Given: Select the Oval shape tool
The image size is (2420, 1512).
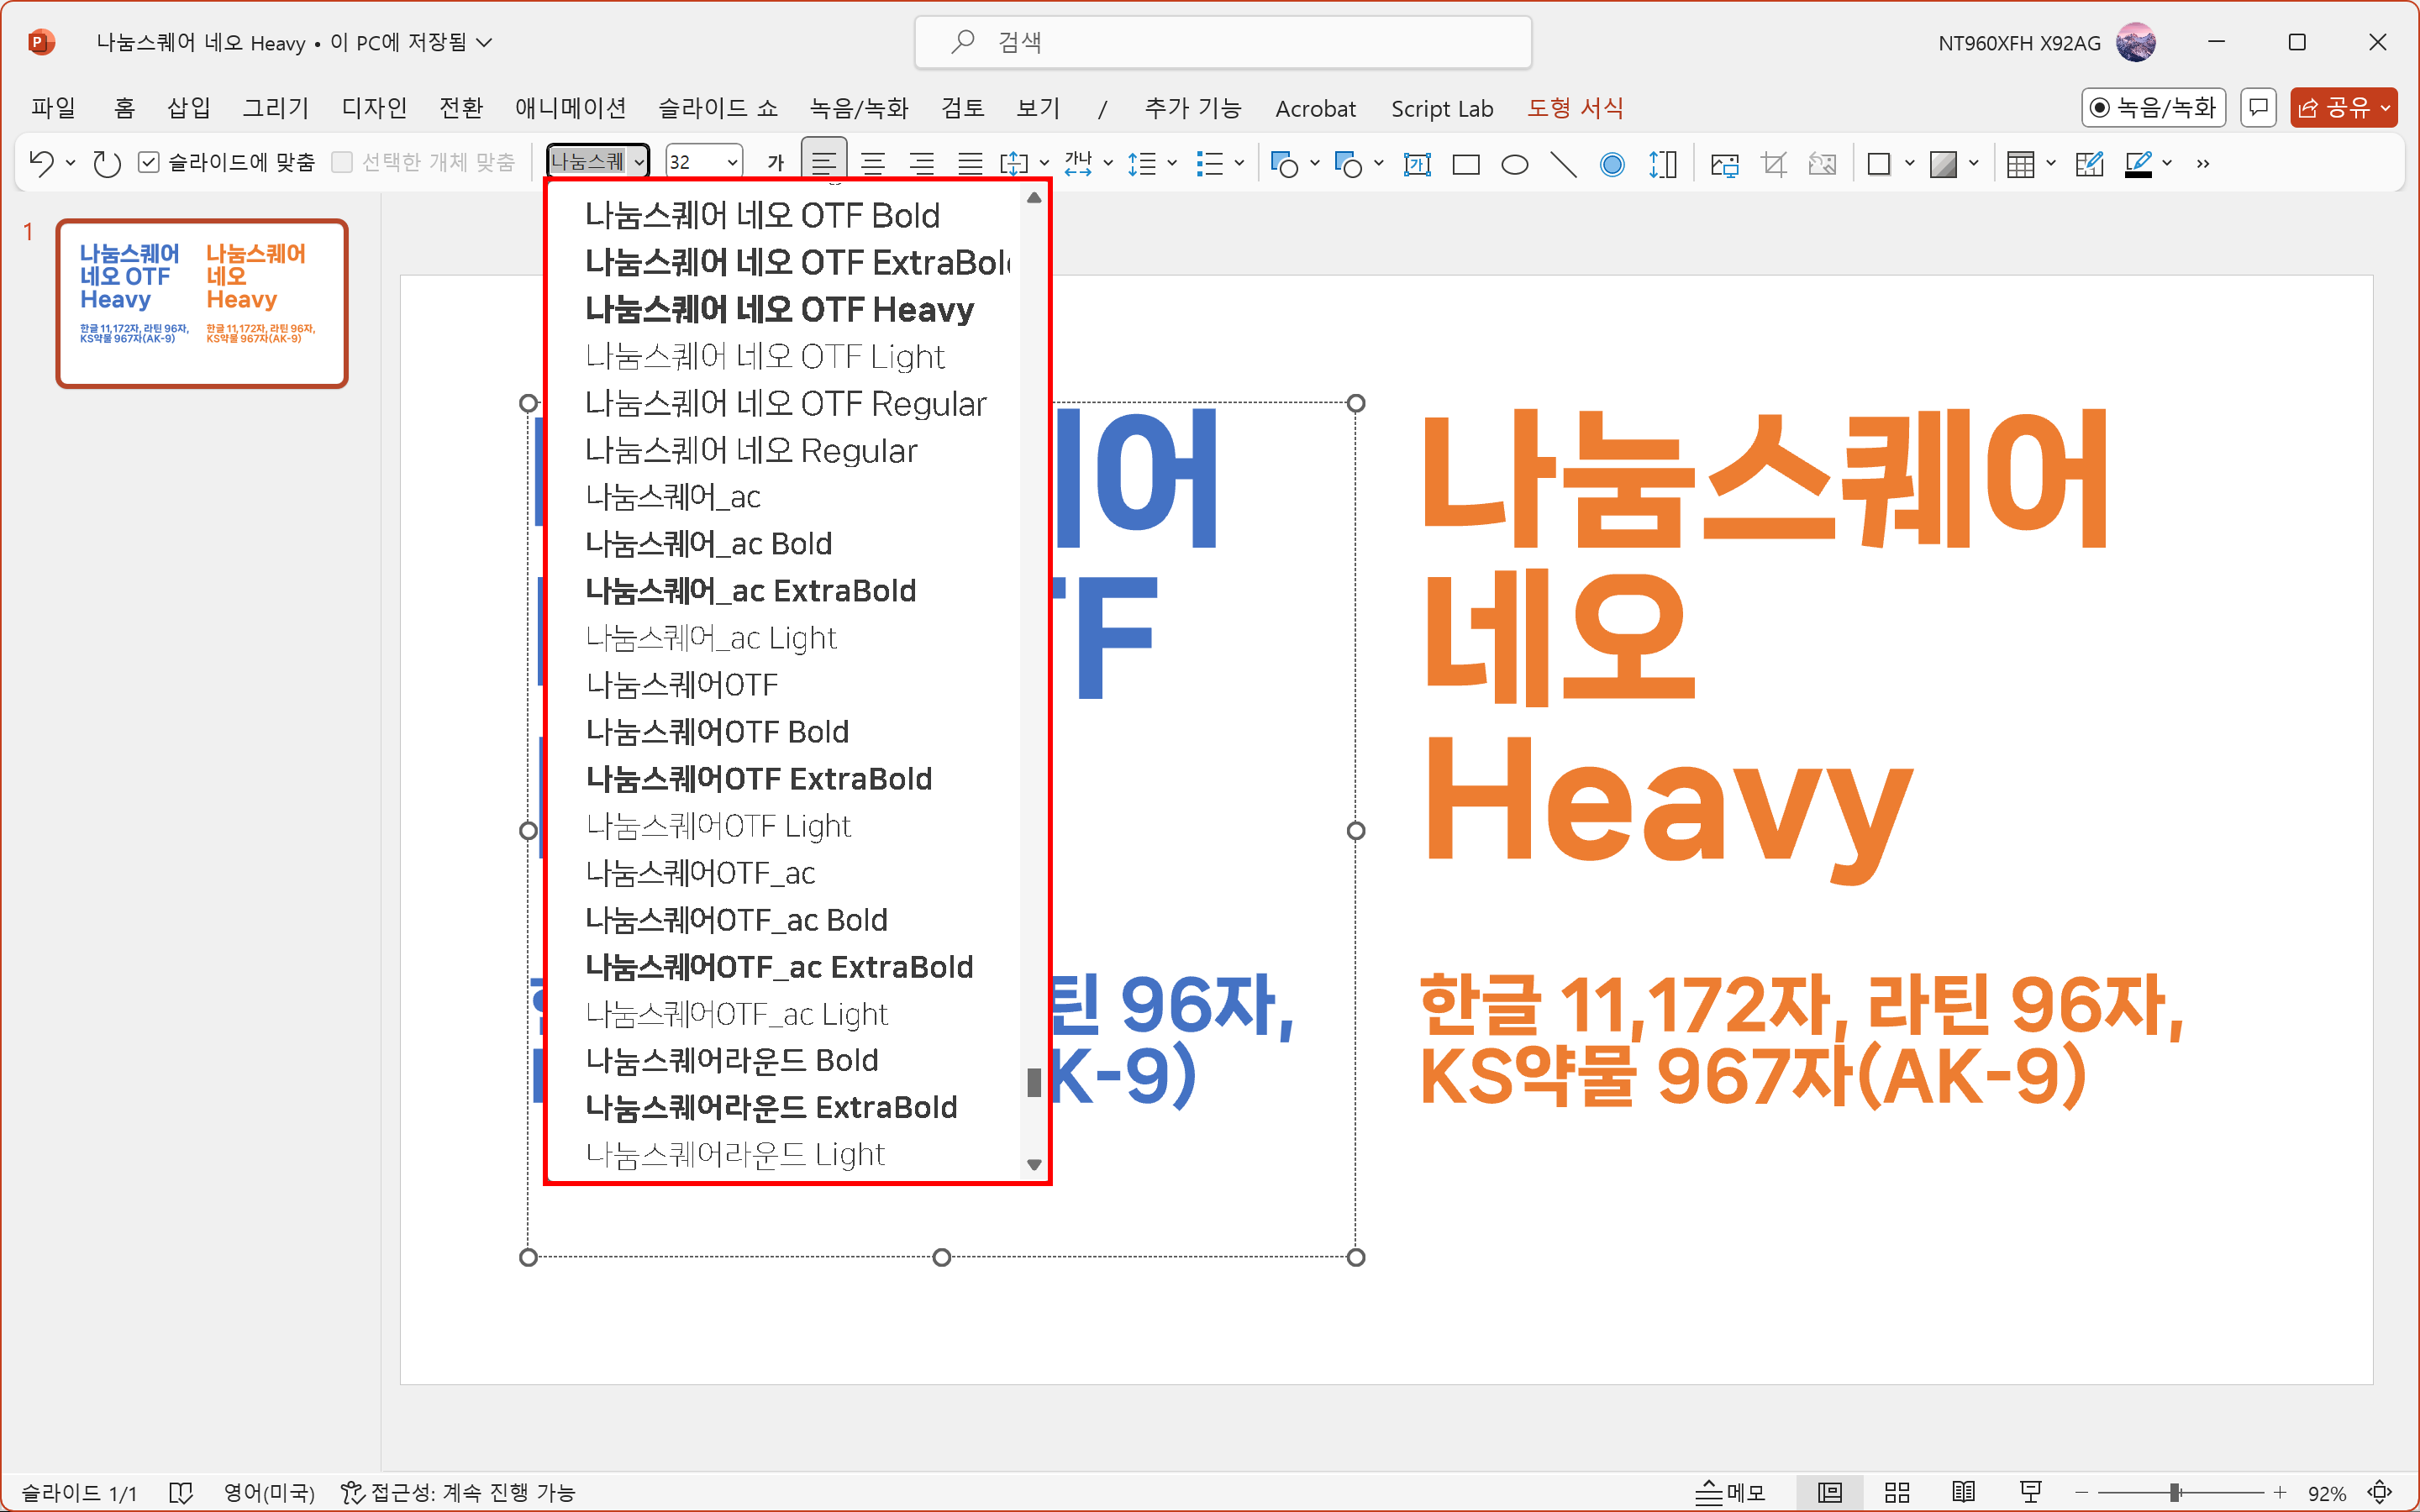Looking at the screenshot, I should click(1514, 164).
